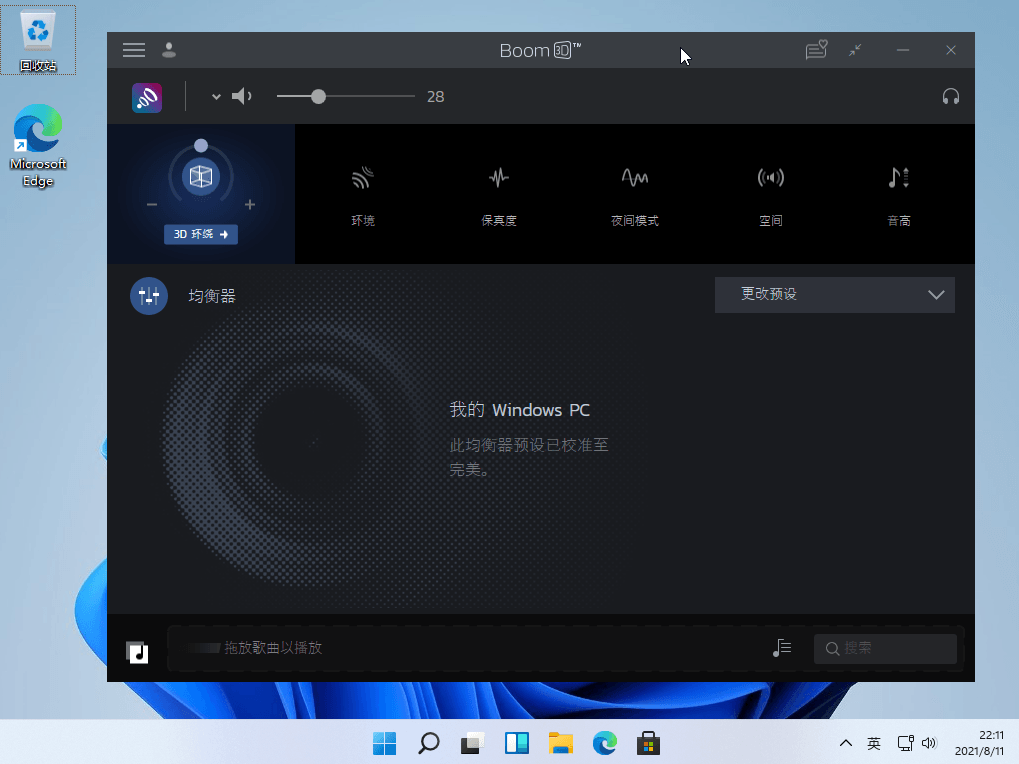1019x764 pixels.
Task: Click the feedback heart message icon
Action: click(816, 50)
